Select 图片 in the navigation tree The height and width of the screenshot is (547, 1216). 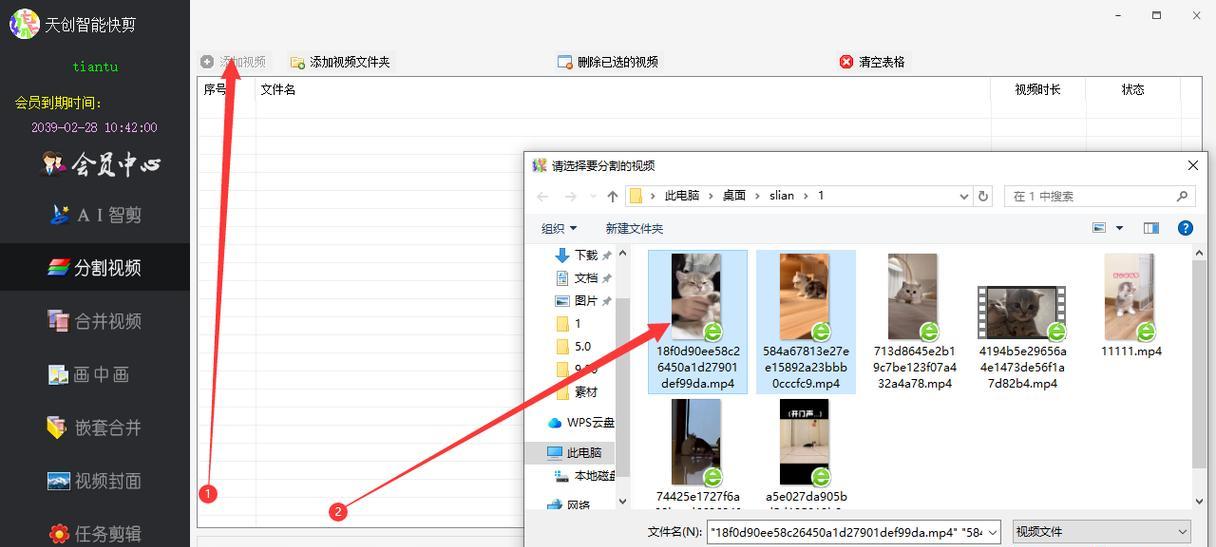tap(585, 301)
